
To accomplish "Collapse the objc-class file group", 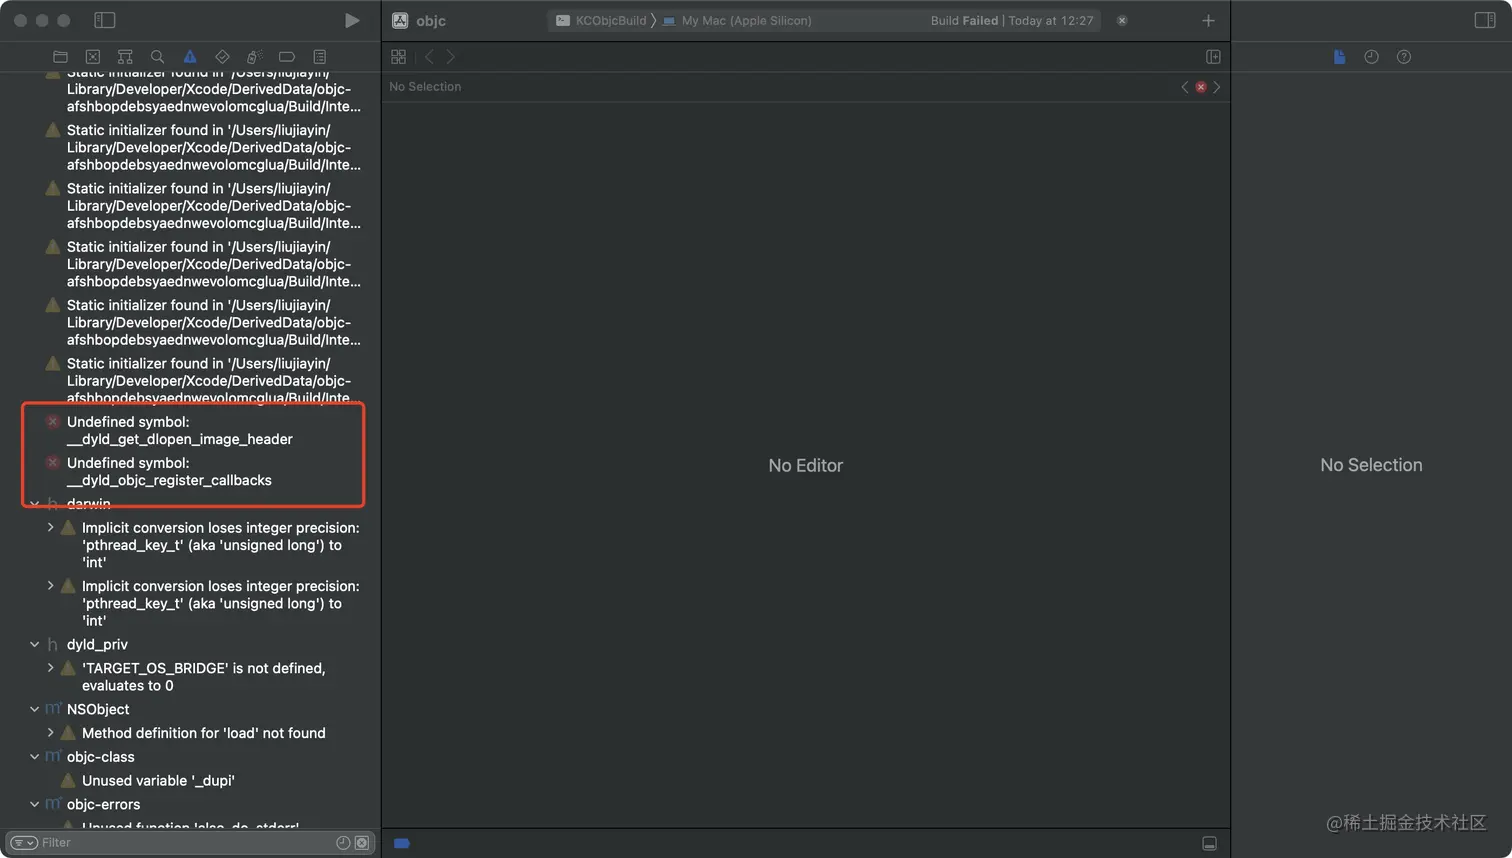I will (x=35, y=757).
